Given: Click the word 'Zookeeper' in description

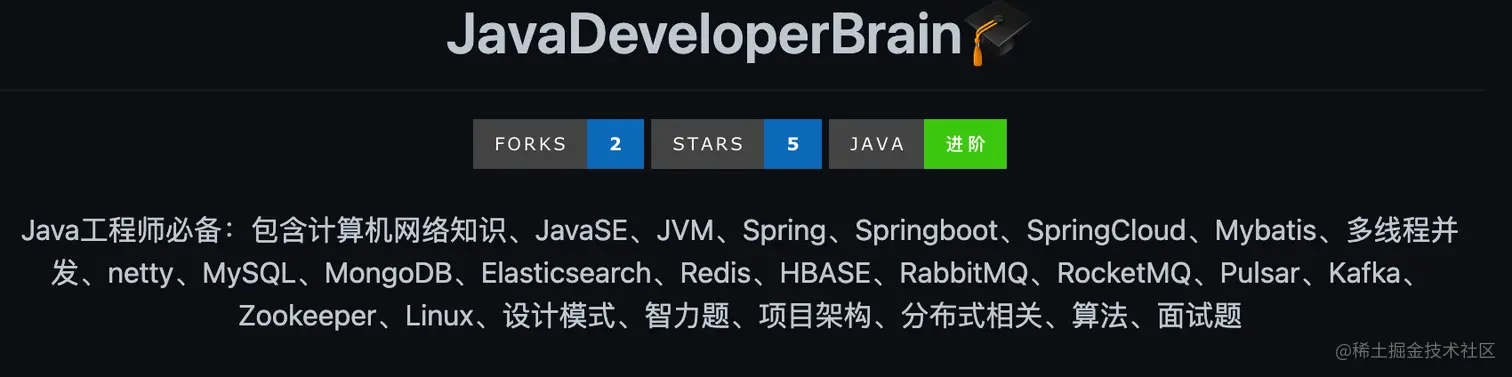Looking at the screenshot, I should coord(307,316).
